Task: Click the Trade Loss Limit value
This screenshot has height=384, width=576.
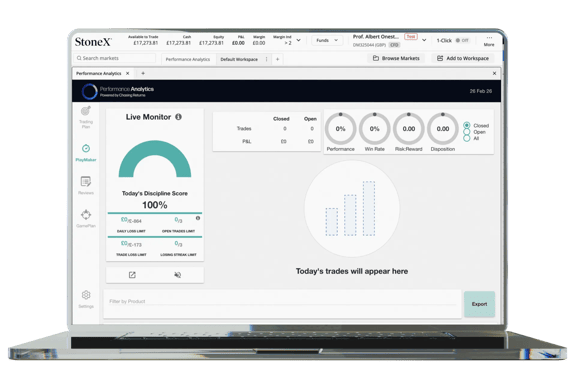Action: (131, 244)
